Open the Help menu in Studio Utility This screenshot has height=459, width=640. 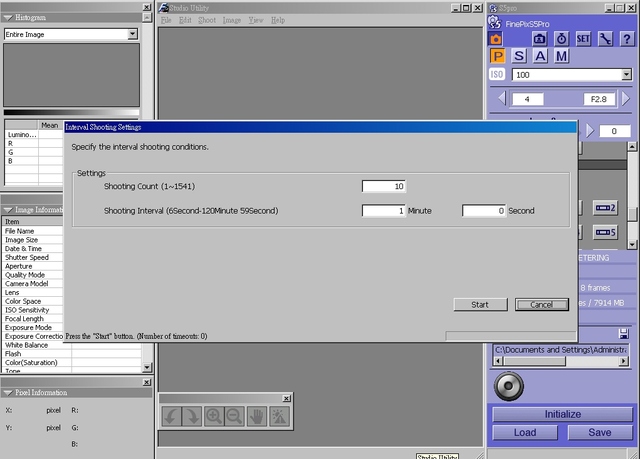click(278, 20)
